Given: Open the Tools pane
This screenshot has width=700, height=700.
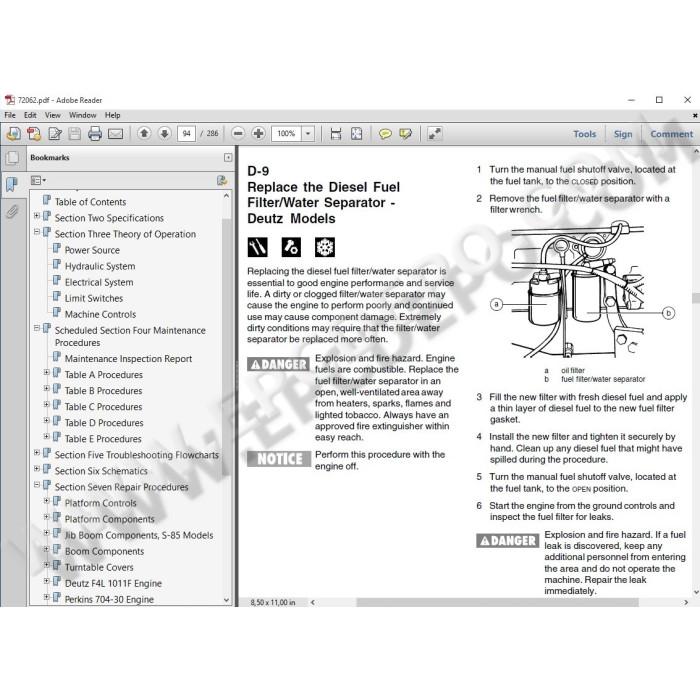Looking at the screenshot, I should (x=584, y=134).
